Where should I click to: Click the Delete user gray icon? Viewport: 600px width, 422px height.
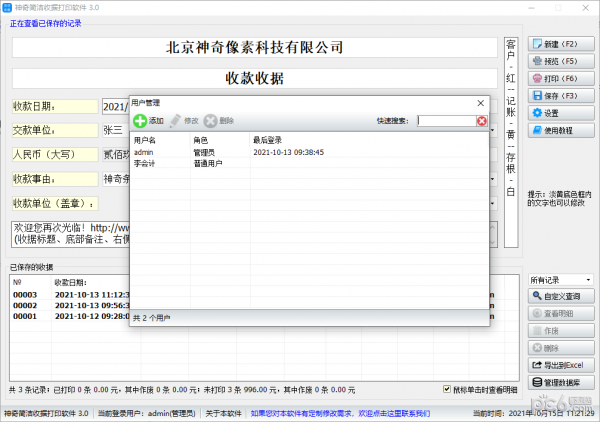click(210, 121)
